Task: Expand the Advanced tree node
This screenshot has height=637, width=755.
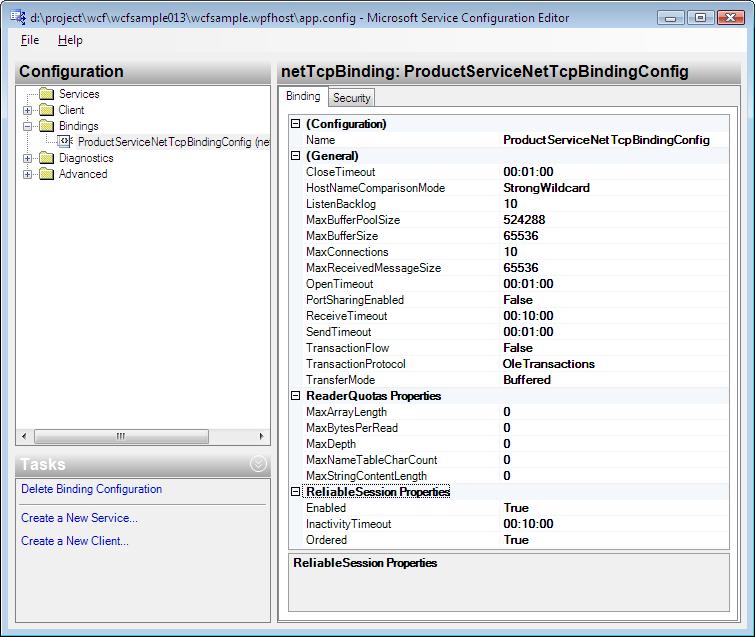Action: 27,174
